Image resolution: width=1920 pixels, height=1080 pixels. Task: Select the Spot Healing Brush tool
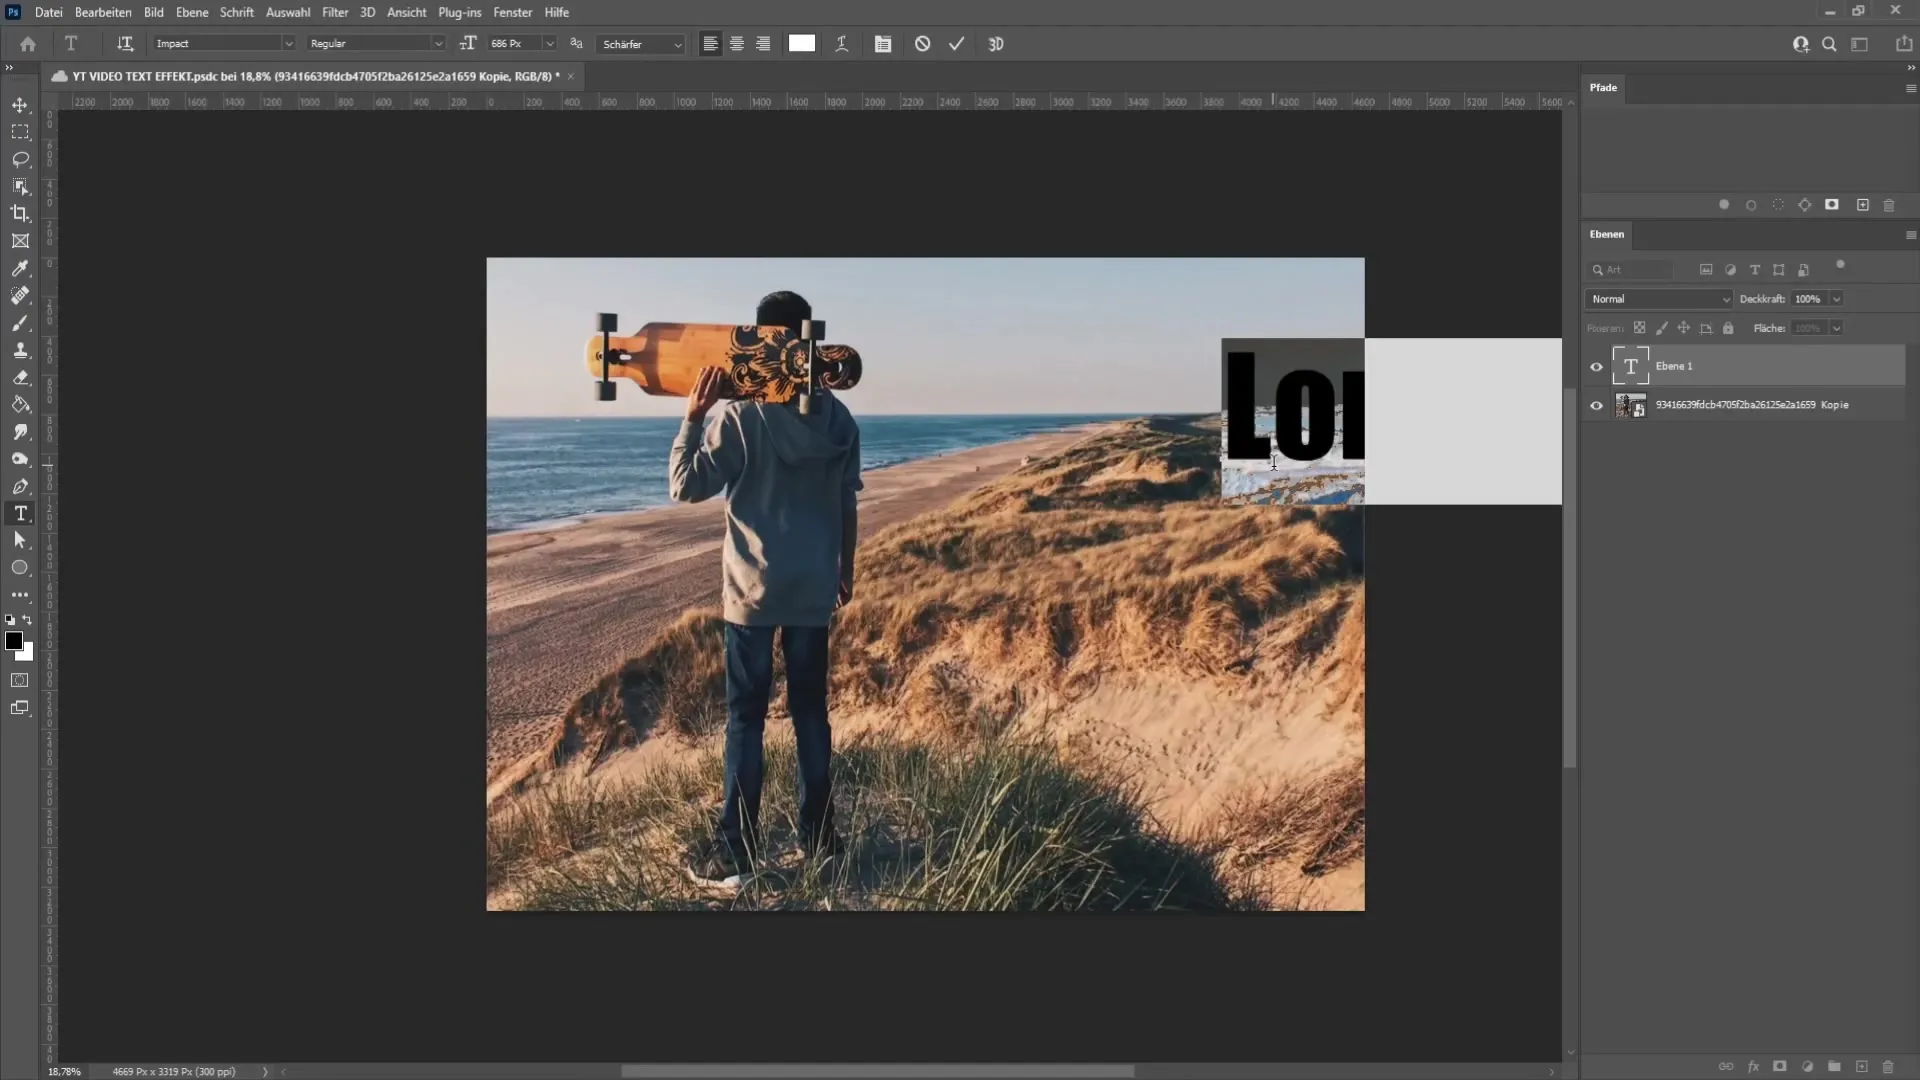pos(20,295)
